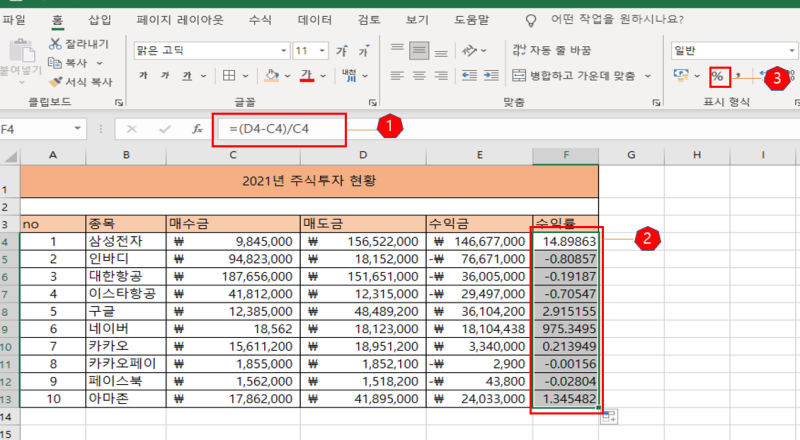Open the Merge and Center dropdown arrow
Viewport: 800px width, 440px height.
647,76
